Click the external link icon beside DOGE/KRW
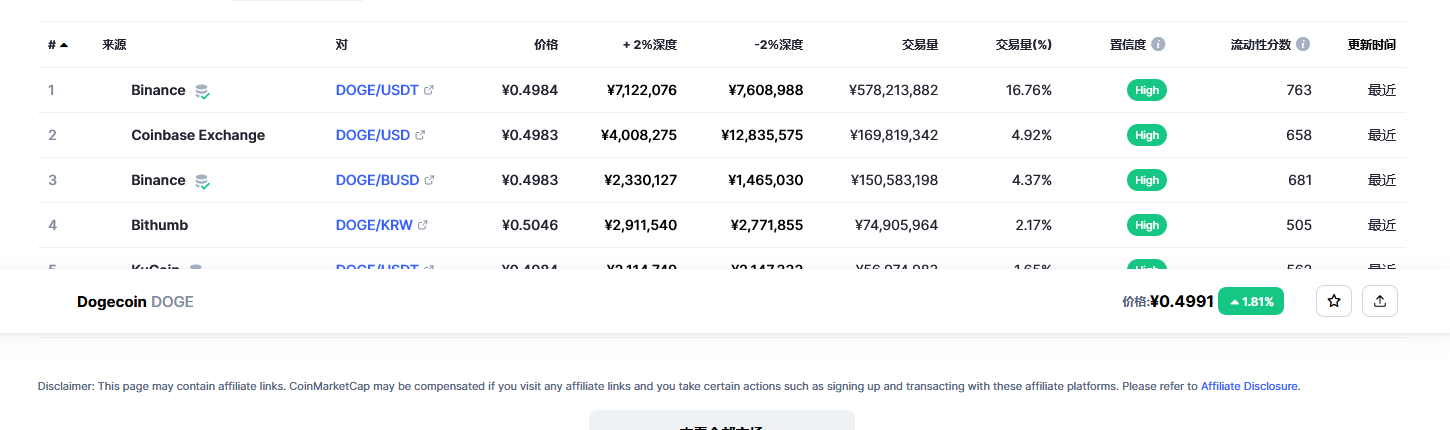This screenshot has width=1450, height=430. tap(423, 225)
